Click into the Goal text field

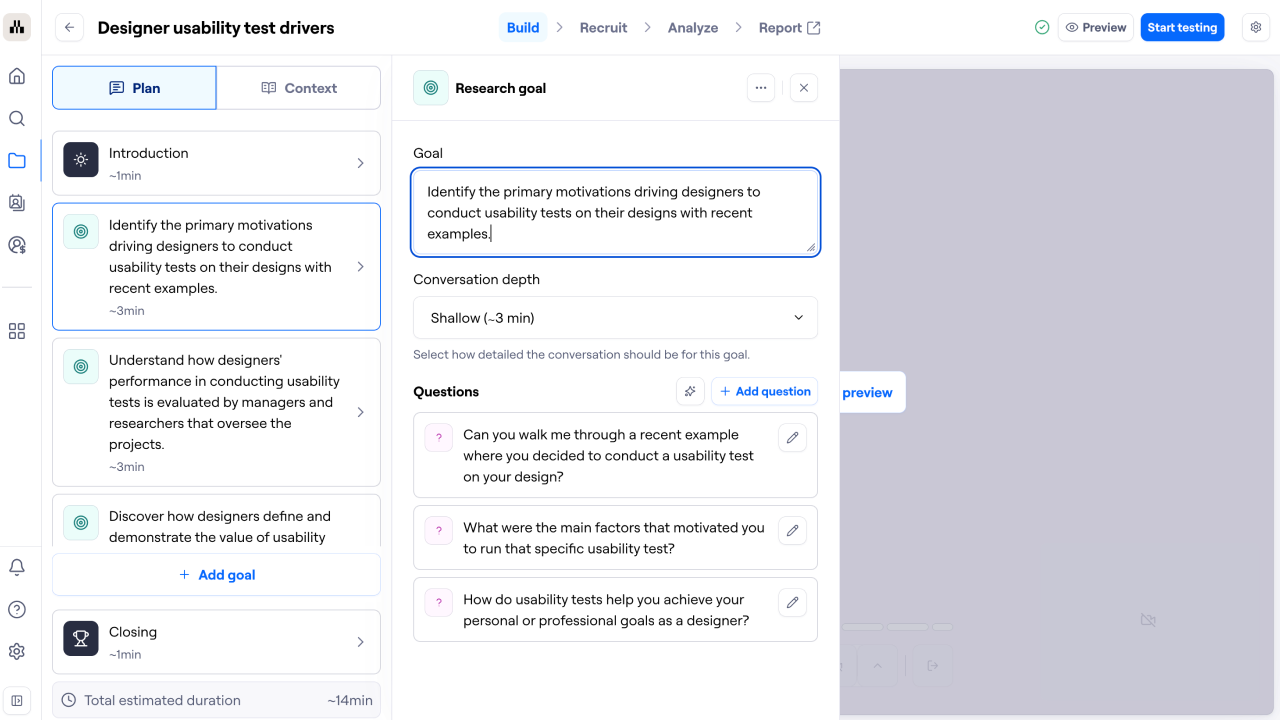[615, 212]
